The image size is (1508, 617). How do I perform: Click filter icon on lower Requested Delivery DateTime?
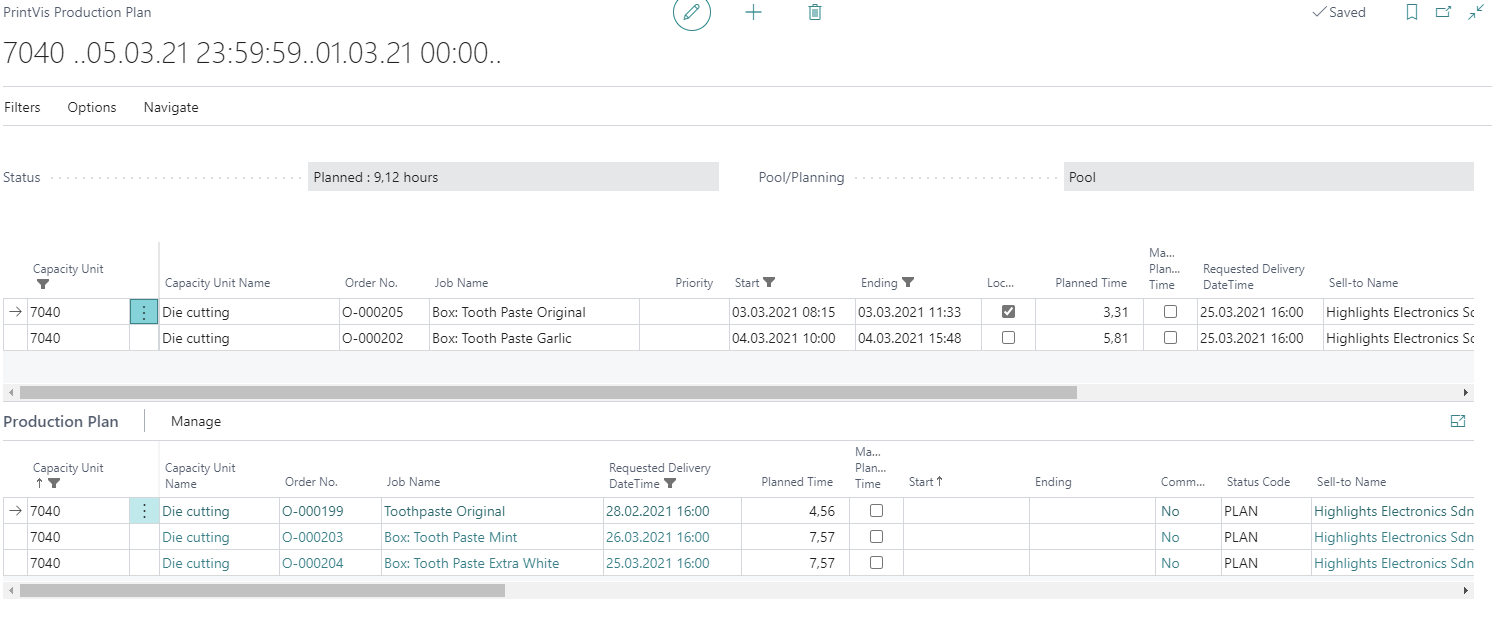point(670,484)
